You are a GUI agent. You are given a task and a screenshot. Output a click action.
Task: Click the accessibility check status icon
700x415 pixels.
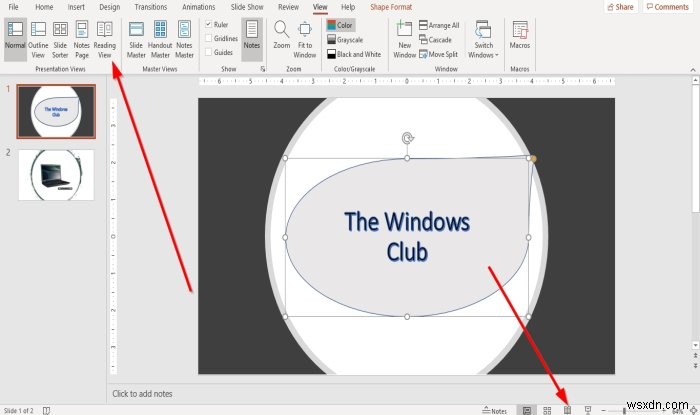[x=46, y=411]
